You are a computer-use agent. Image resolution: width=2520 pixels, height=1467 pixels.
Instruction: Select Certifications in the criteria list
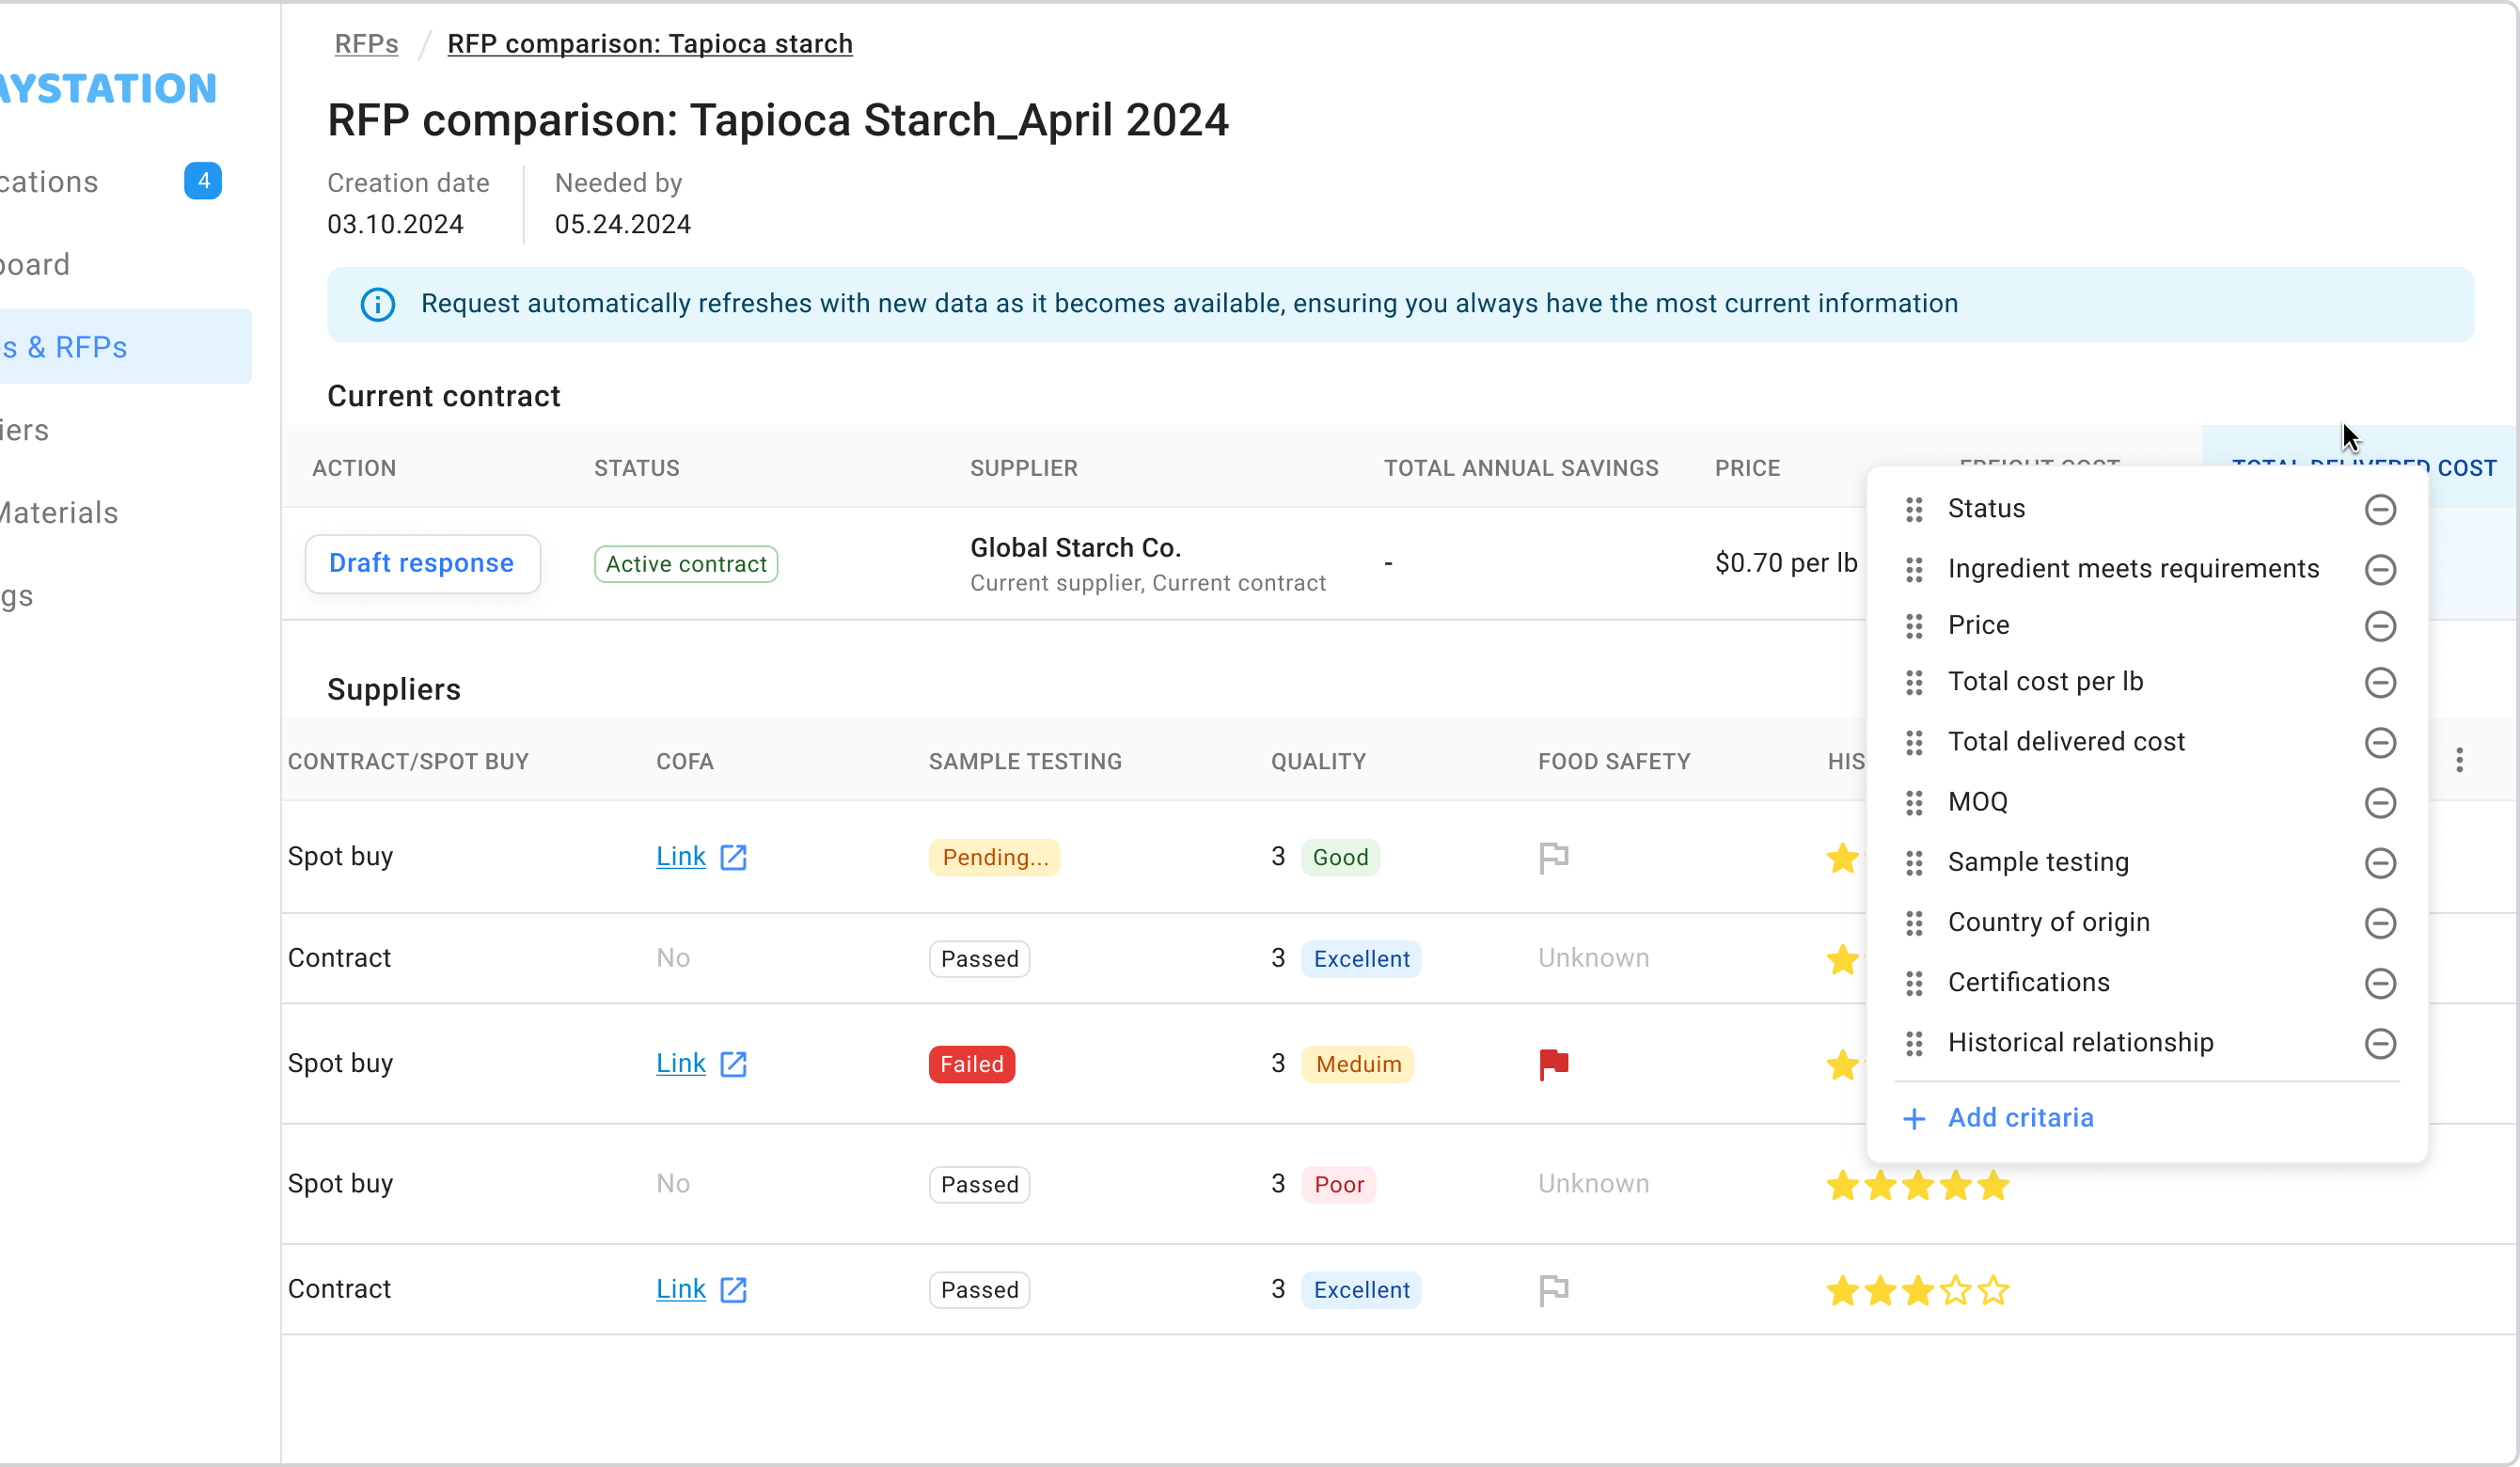[x=2028, y=983]
